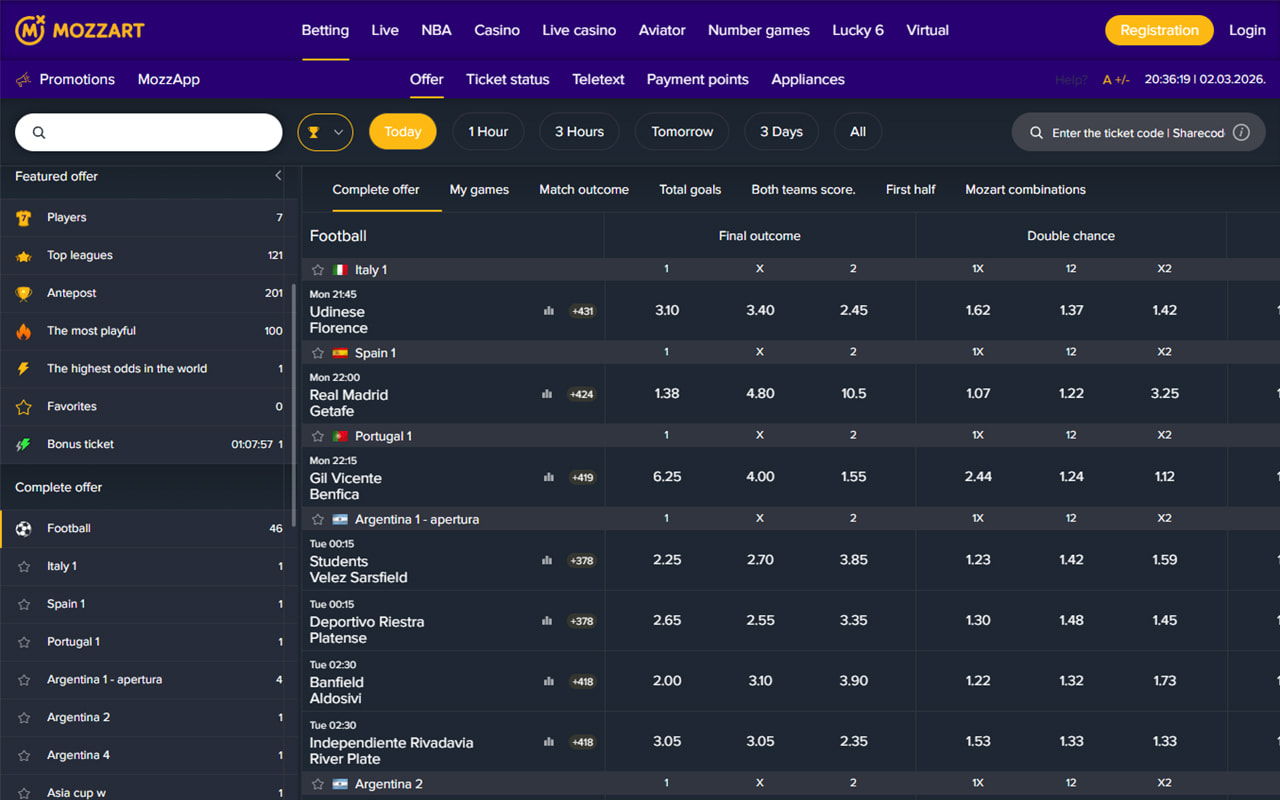The image size is (1280, 800).
Task: Toggle the A +/- font size control
Action: click(x=1116, y=80)
